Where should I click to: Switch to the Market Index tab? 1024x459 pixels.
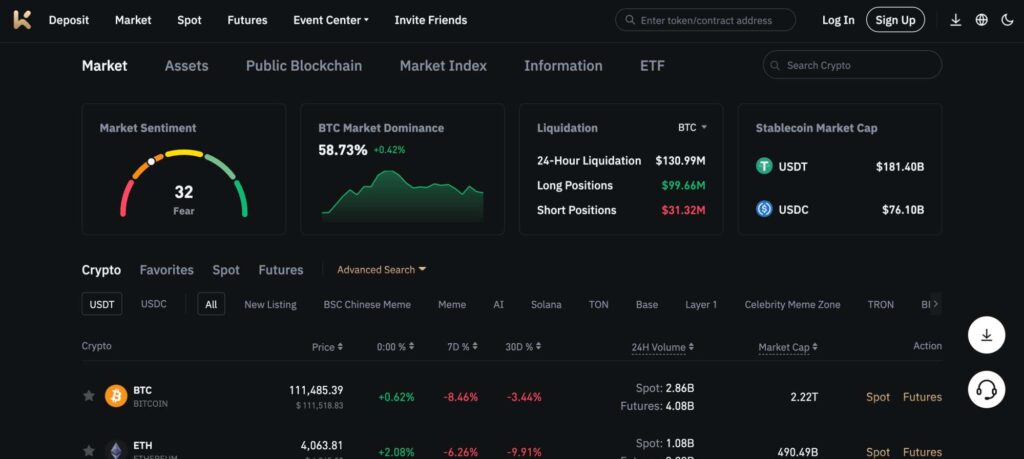(x=443, y=66)
